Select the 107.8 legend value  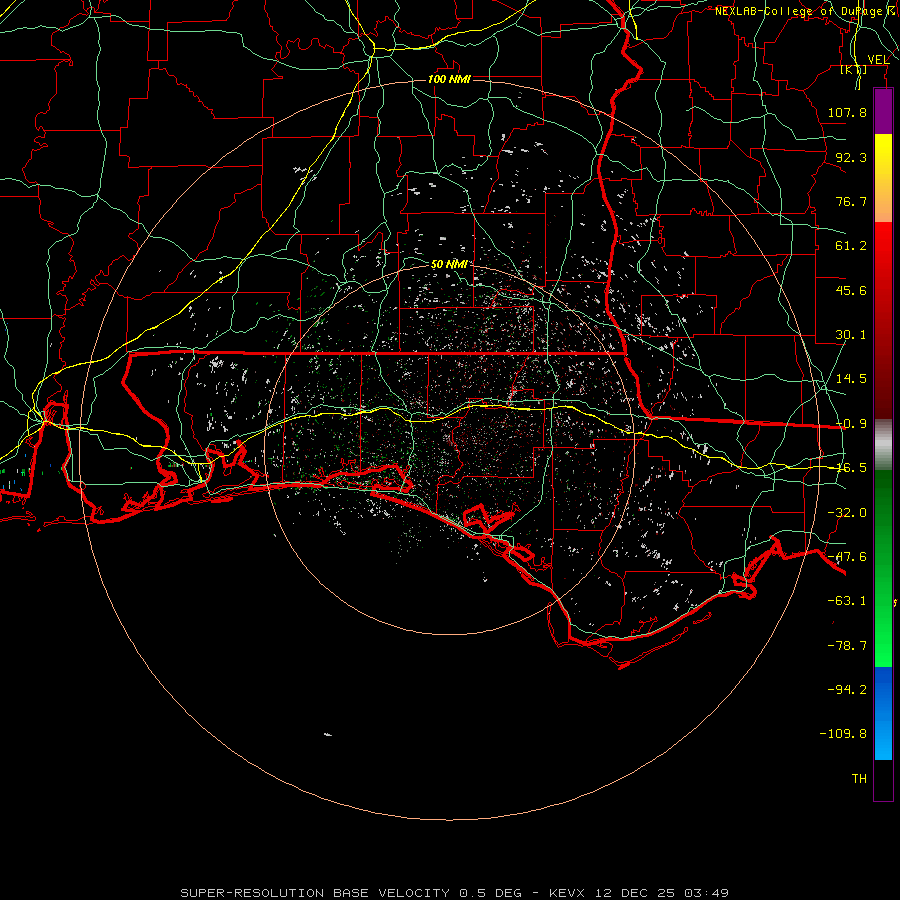point(847,112)
